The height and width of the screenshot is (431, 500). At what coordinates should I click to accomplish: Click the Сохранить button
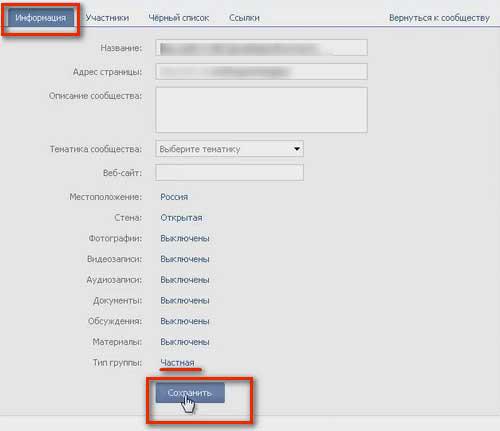coord(190,393)
